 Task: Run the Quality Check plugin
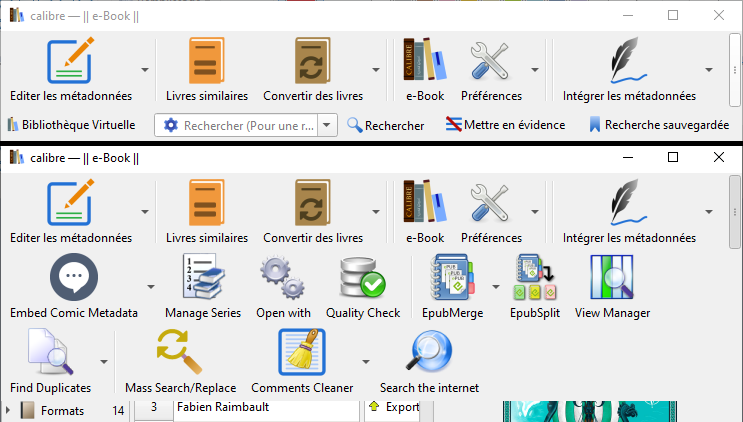[363, 287]
